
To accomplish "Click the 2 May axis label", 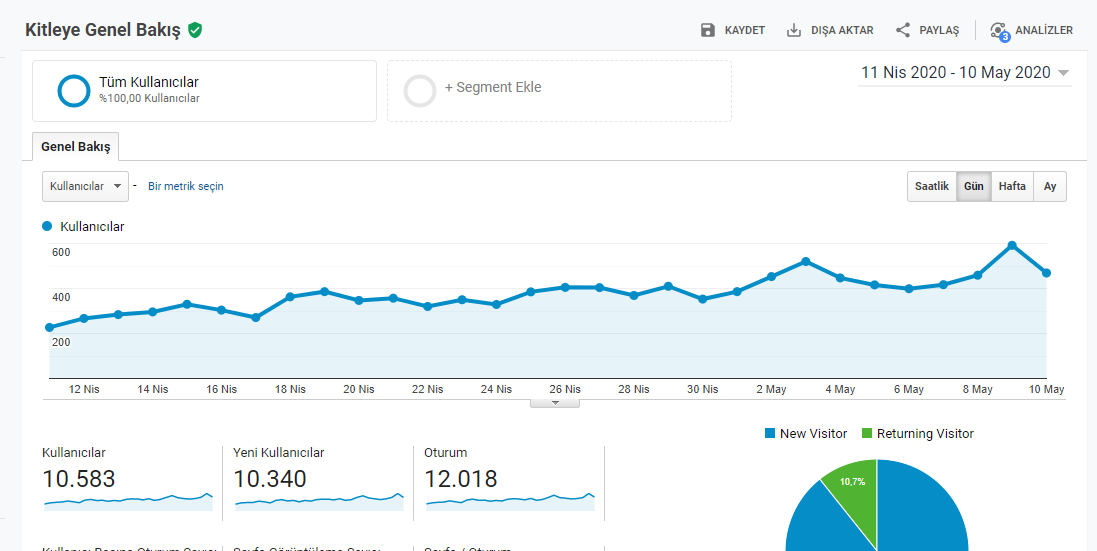I will click(x=771, y=389).
